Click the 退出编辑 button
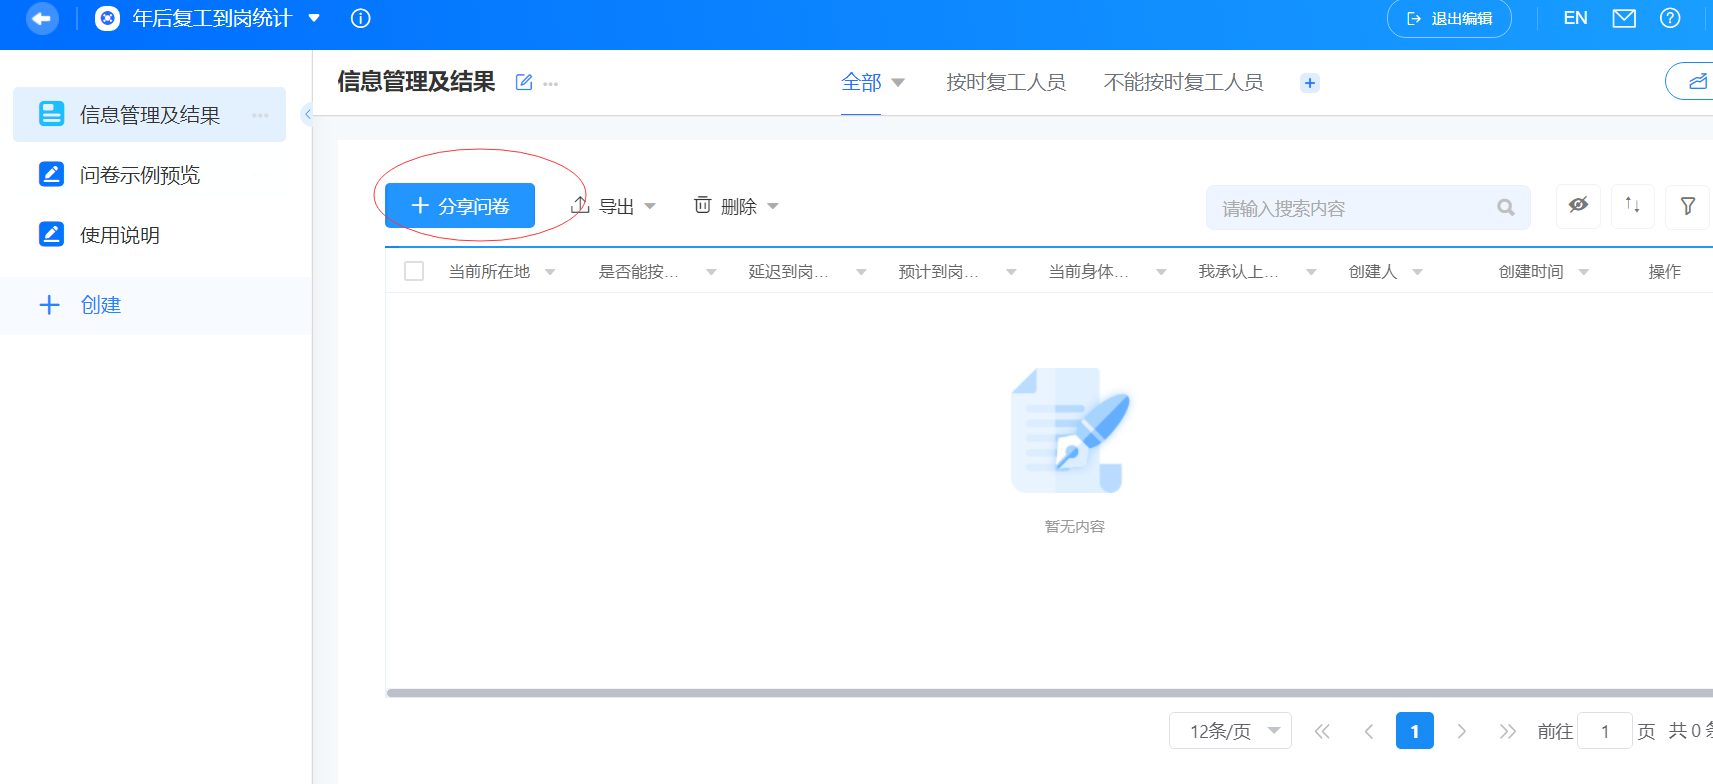 click(x=1449, y=18)
